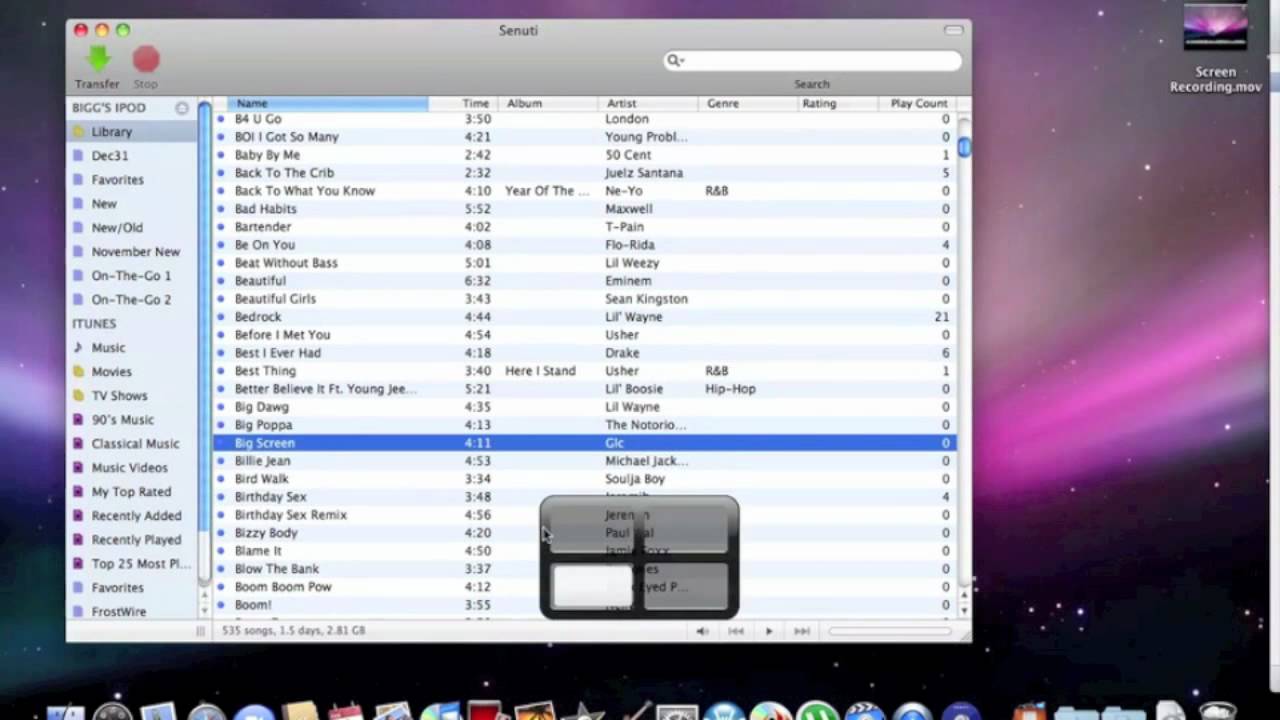Screen dimensions: 1280x720
Task: Open Screen Recording.mov on the desktop
Action: [x=1215, y=48]
